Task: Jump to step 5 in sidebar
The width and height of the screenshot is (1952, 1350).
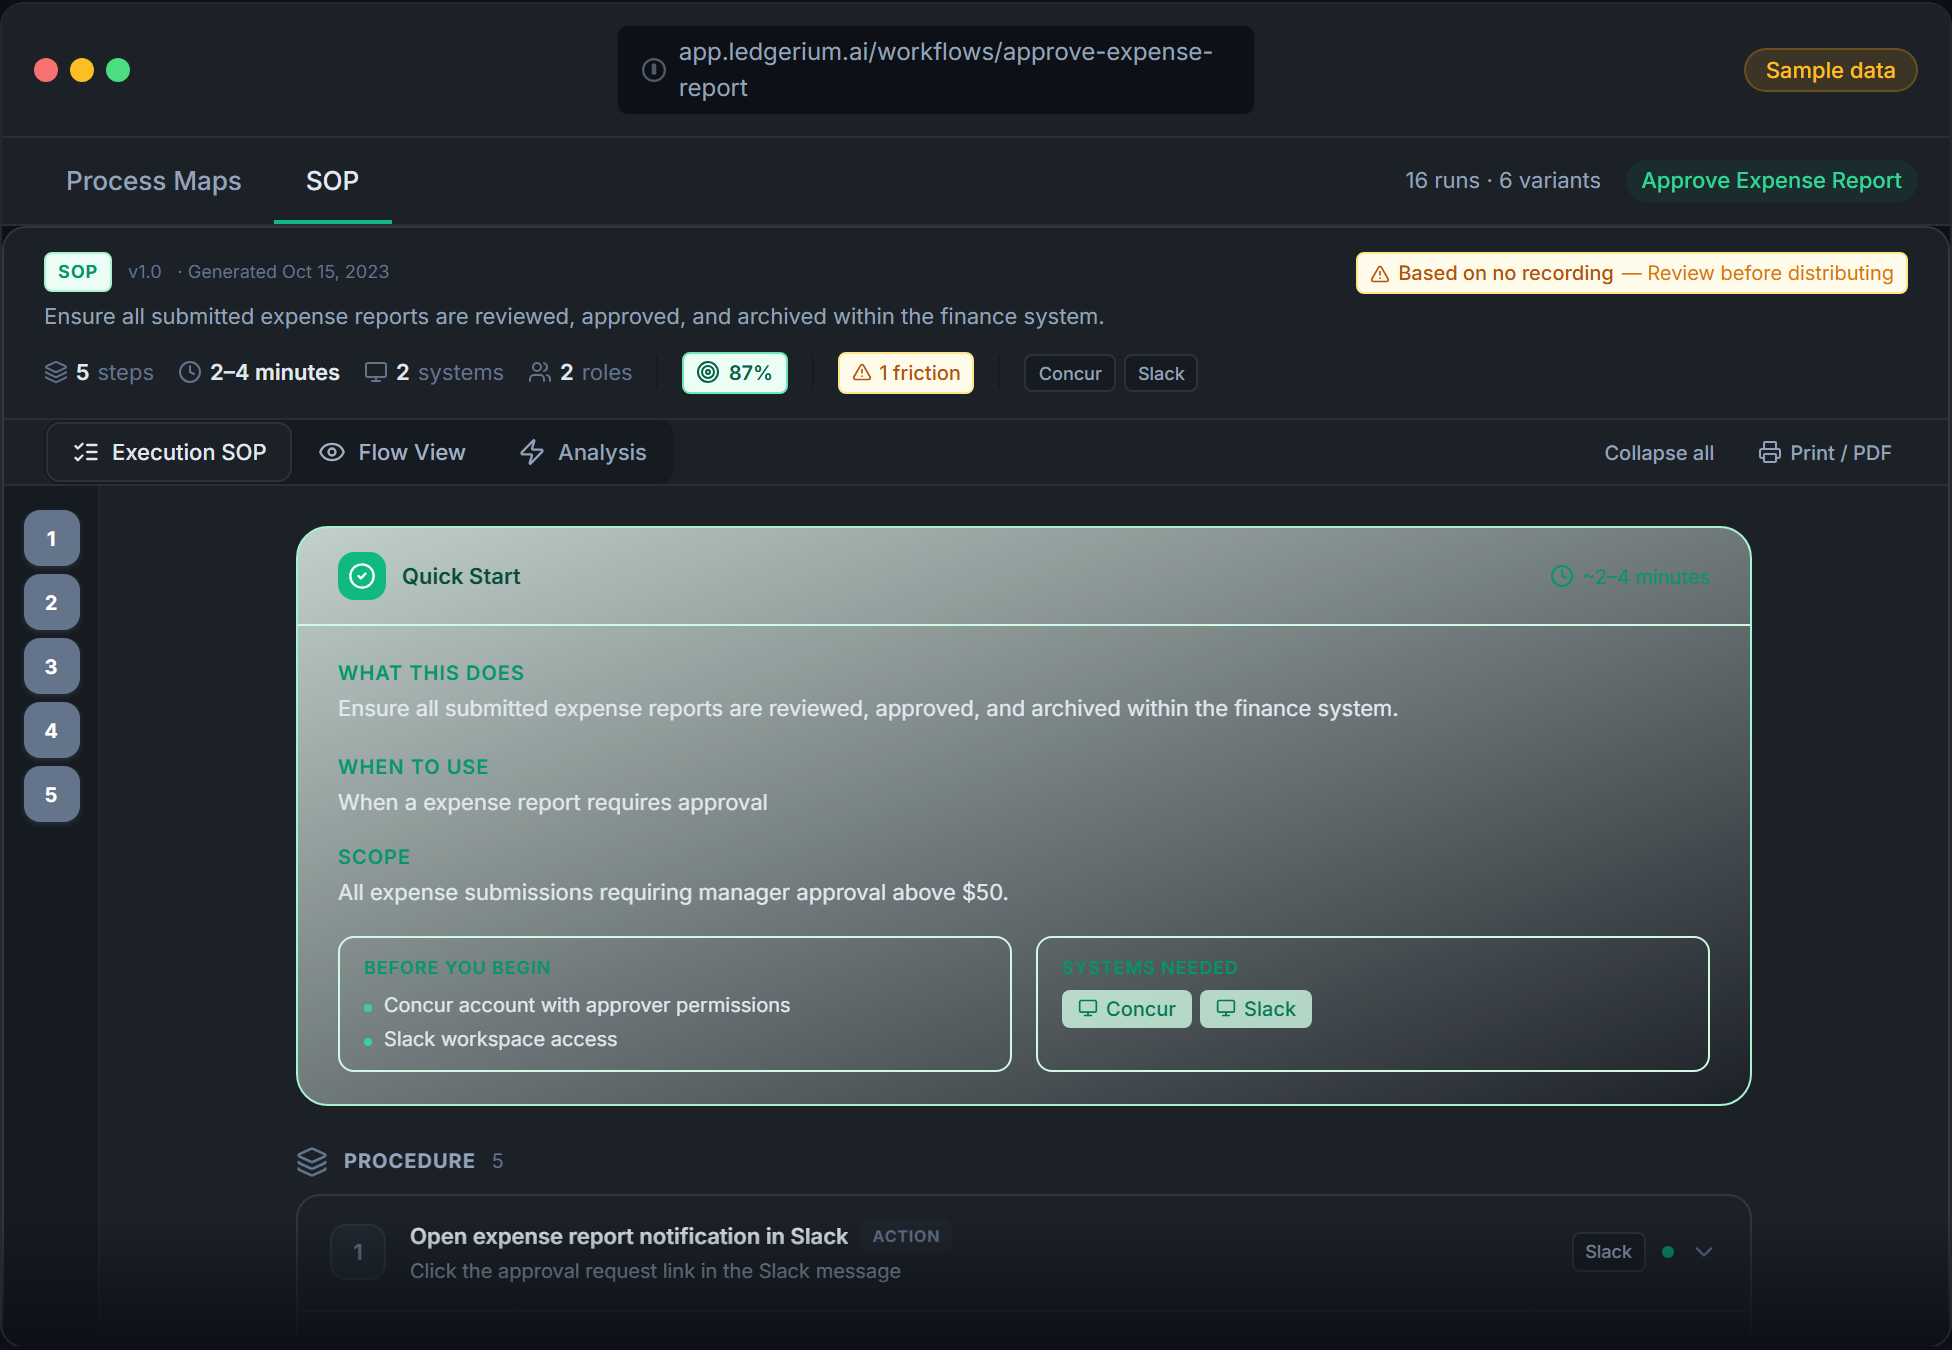Action: coord(52,794)
